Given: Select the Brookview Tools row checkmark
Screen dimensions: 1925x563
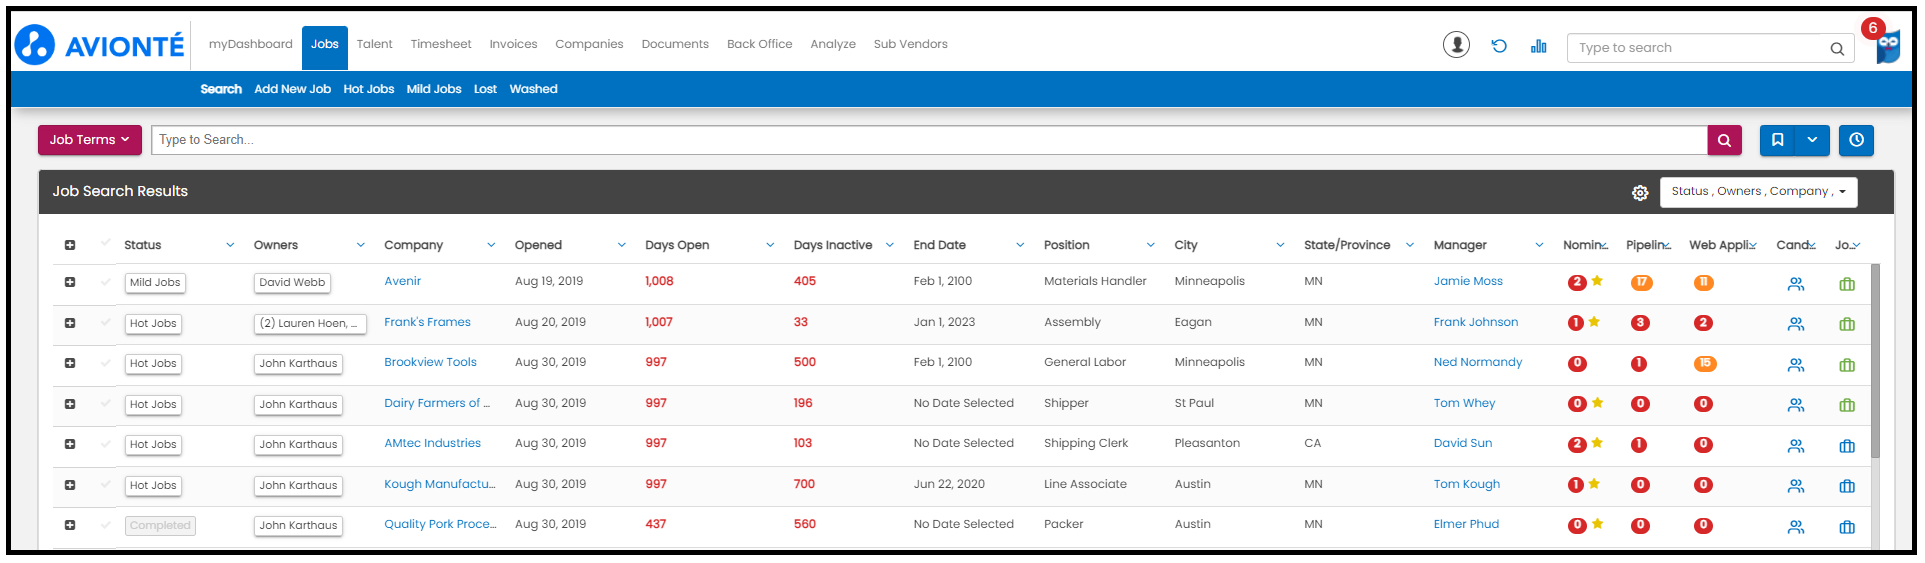Looking at the screenshot, I should click(105, 363).
